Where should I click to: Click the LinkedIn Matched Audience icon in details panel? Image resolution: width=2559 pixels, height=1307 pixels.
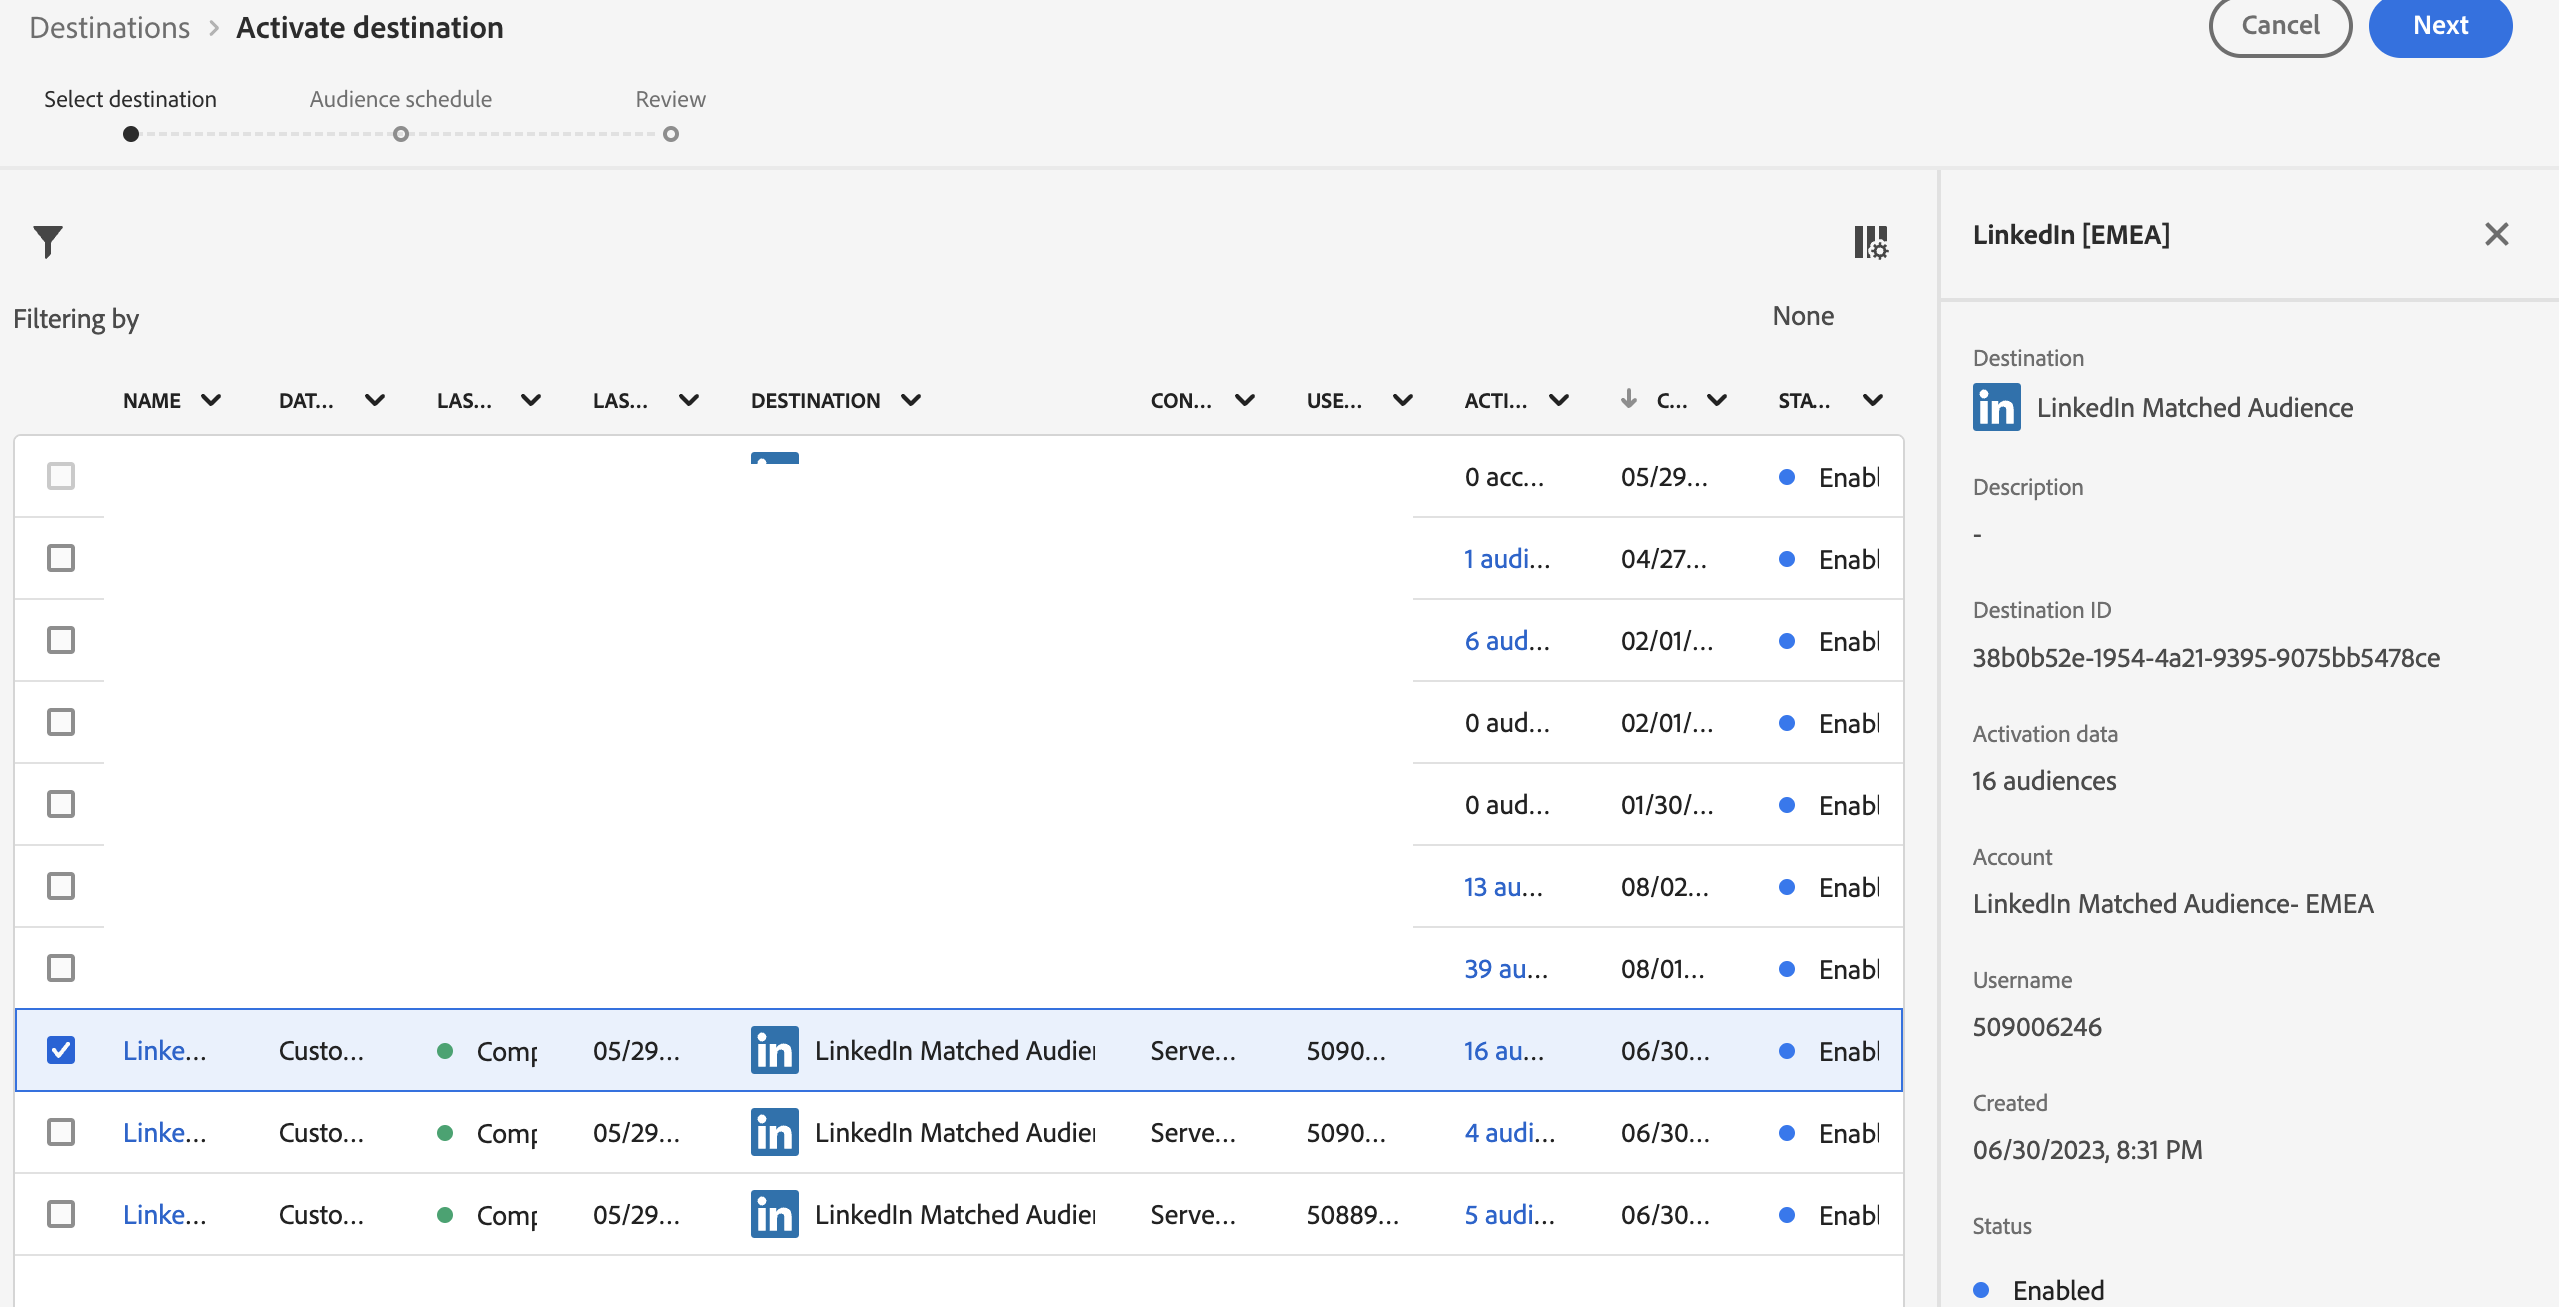[x=1995, y=406]
